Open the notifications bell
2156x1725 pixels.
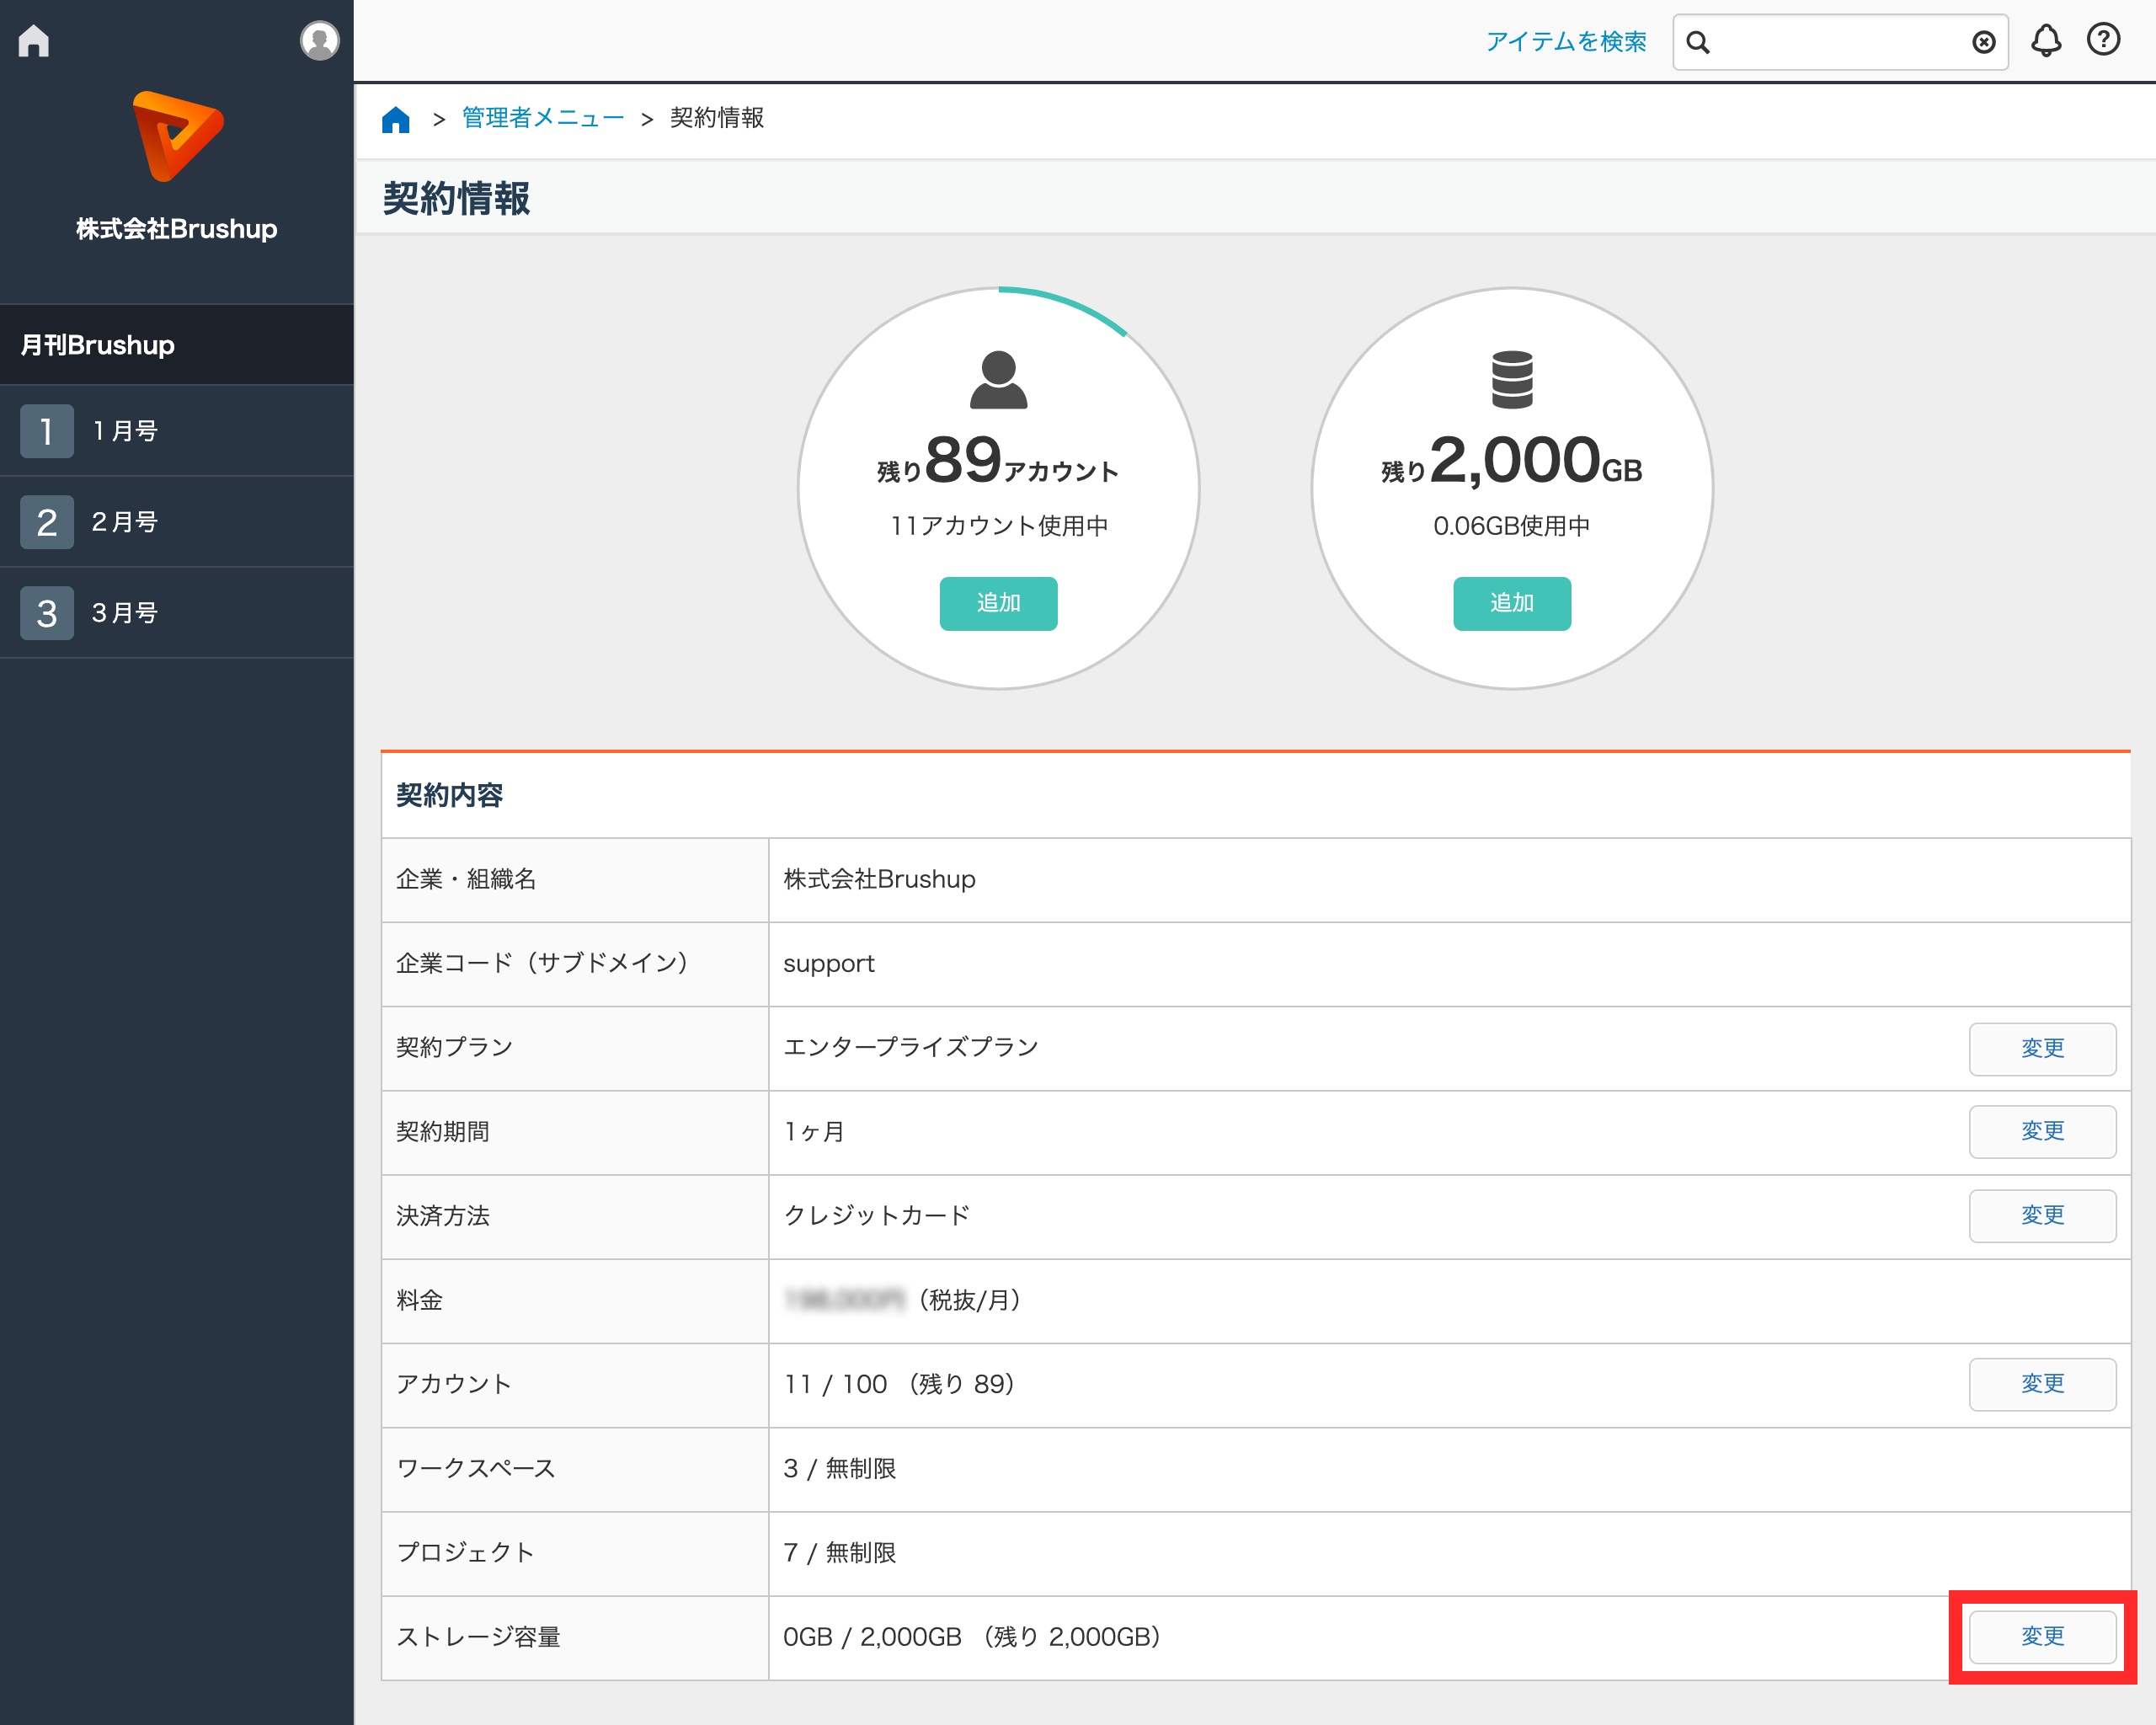(x=2045, y=41)
